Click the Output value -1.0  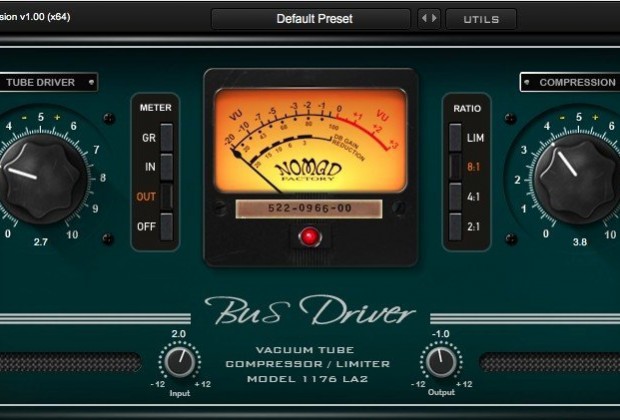tap(440, 334)
